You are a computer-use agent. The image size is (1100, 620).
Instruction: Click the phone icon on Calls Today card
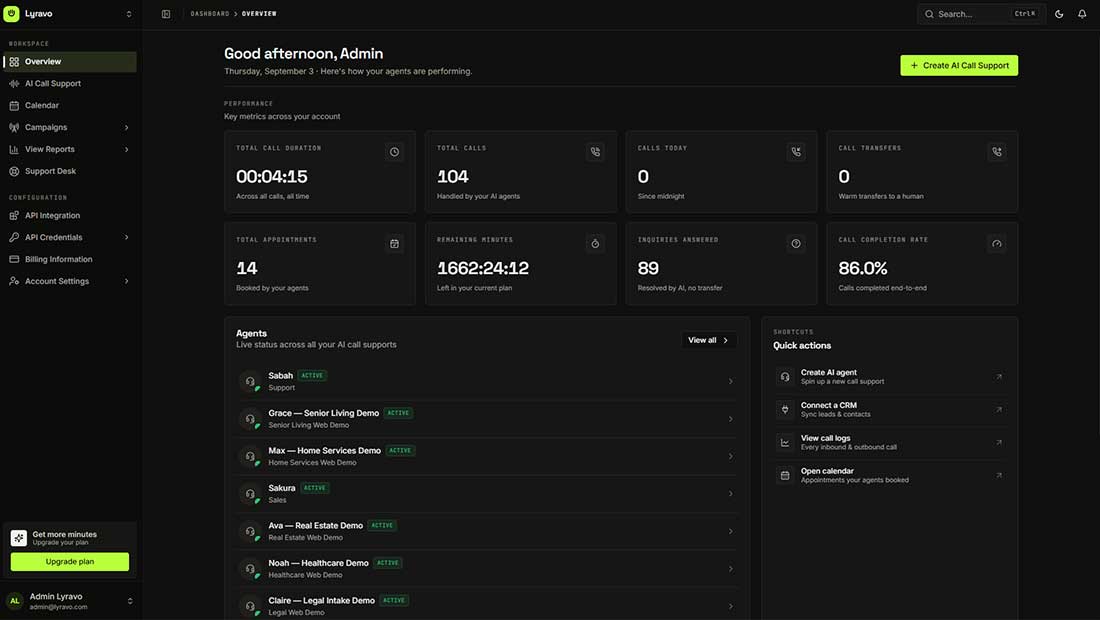click(796, 152)
